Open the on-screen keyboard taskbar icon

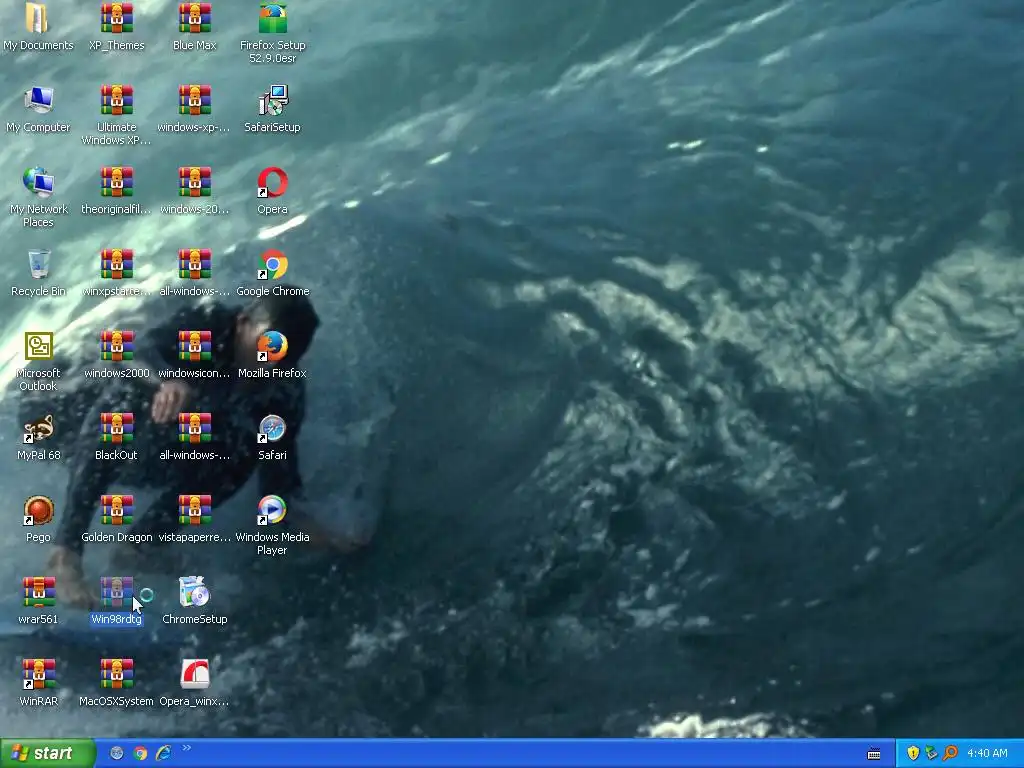[x=874, y=754]
